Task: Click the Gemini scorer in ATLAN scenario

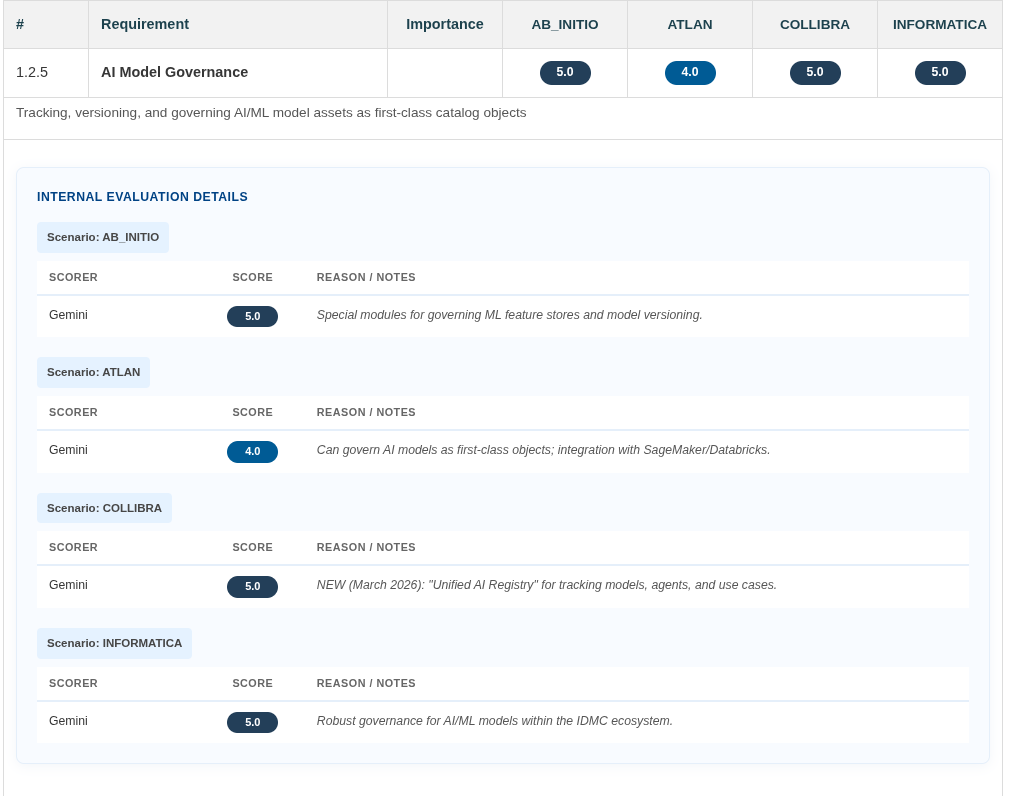Action: 68,450
